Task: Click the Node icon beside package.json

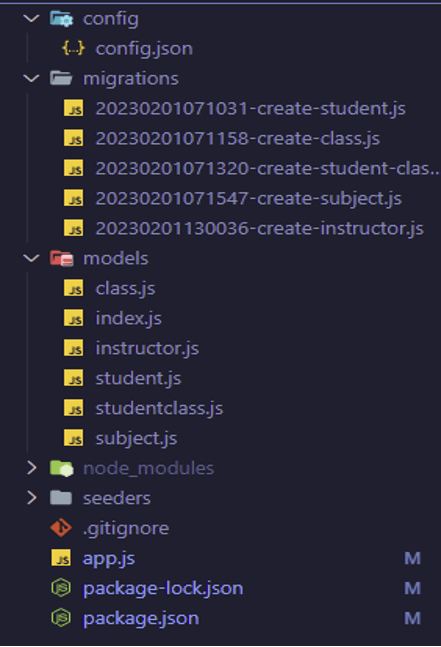Action: pyautogui.click(x=61, y=618)
